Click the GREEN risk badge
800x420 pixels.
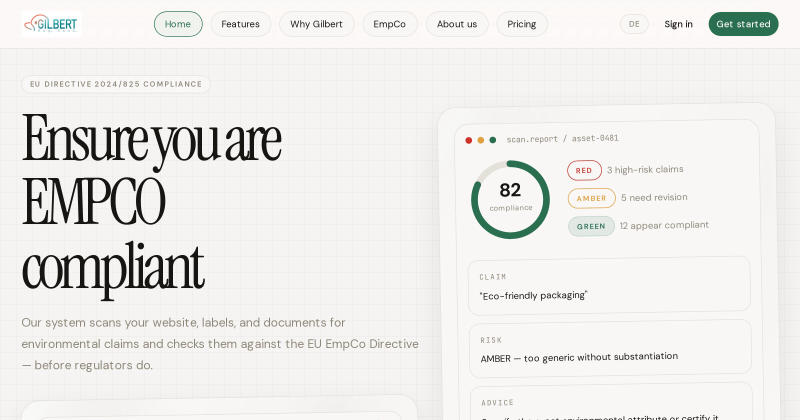coord(591,226)
